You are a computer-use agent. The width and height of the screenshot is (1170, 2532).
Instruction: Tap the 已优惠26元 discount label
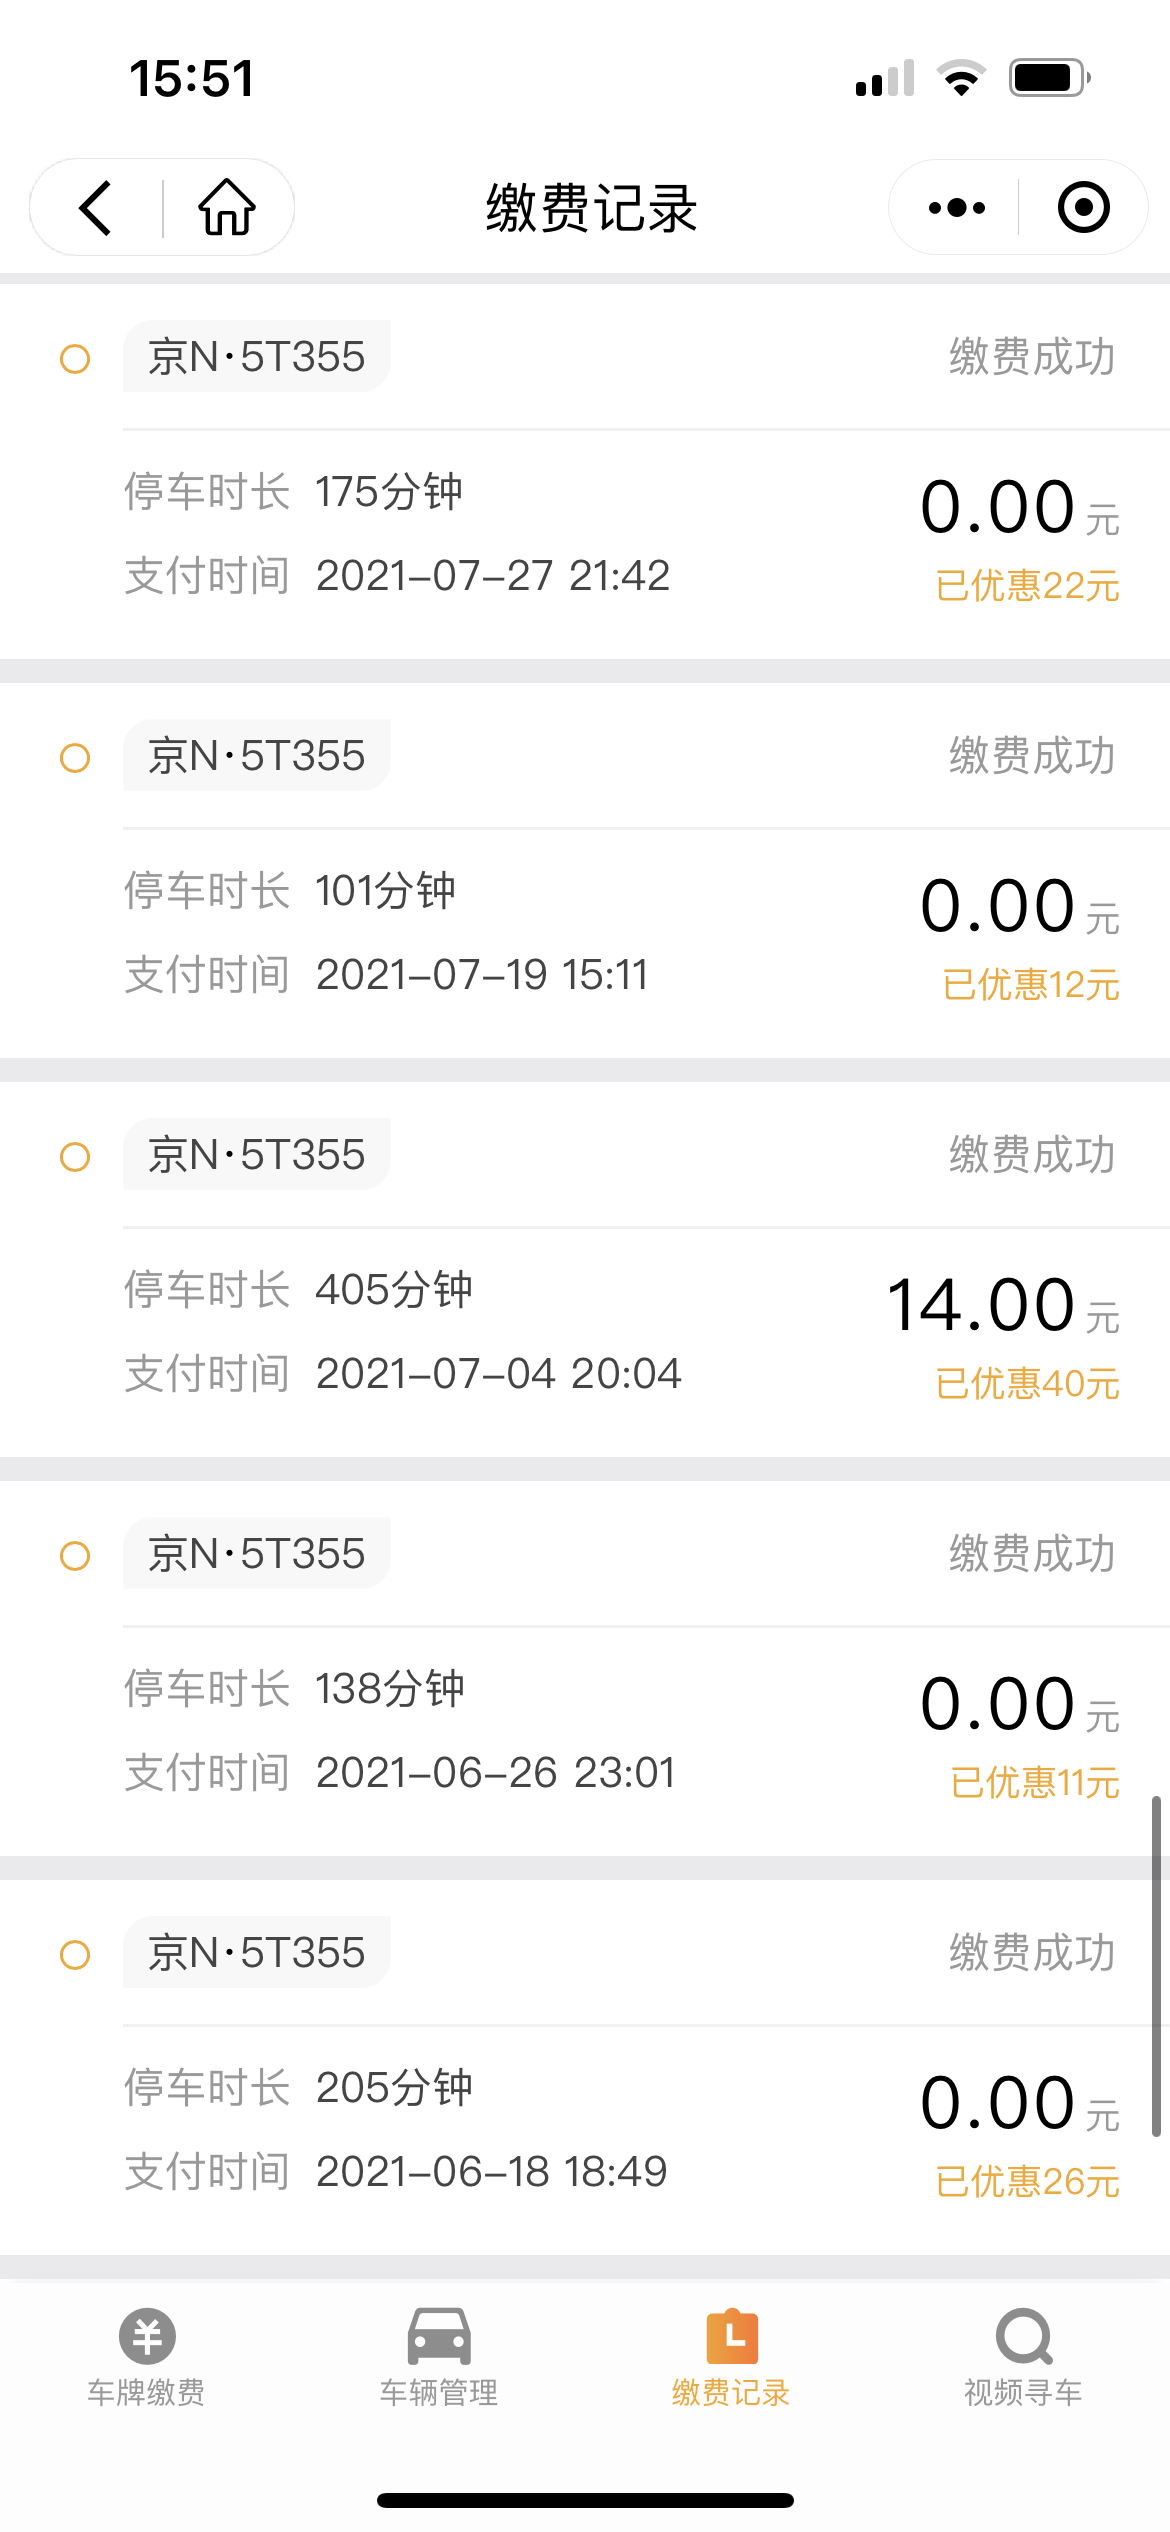(x=1027, y=2182)
